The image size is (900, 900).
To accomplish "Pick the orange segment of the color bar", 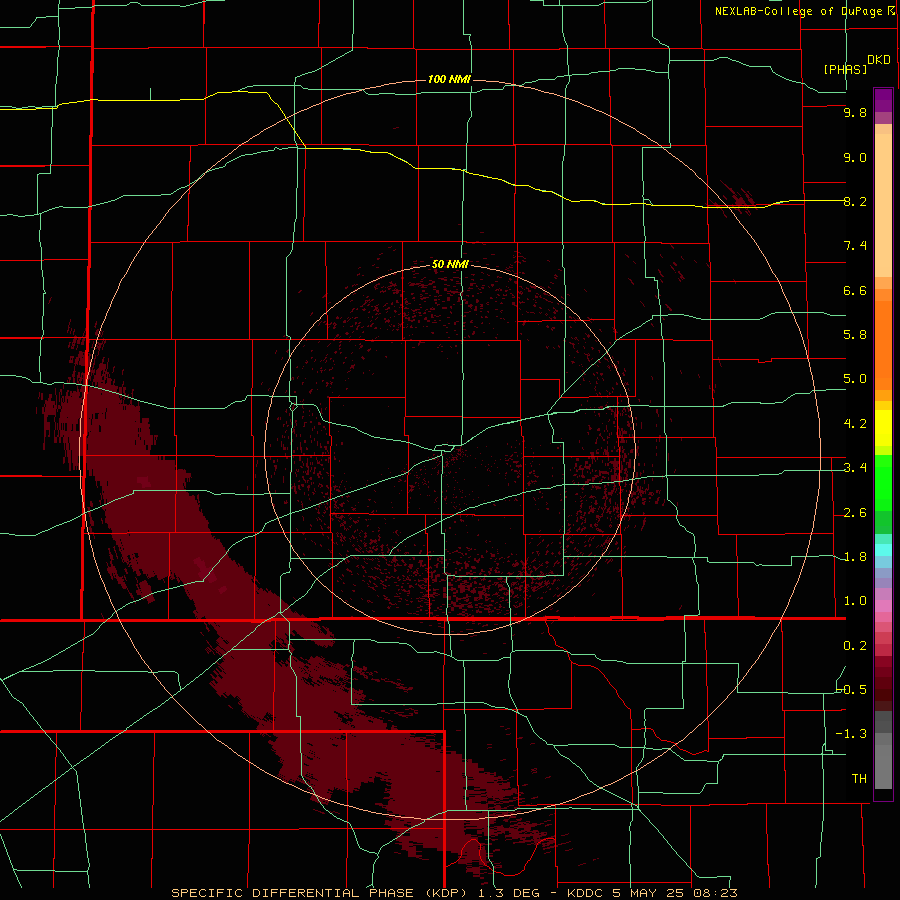I will [x=883, y=345].
